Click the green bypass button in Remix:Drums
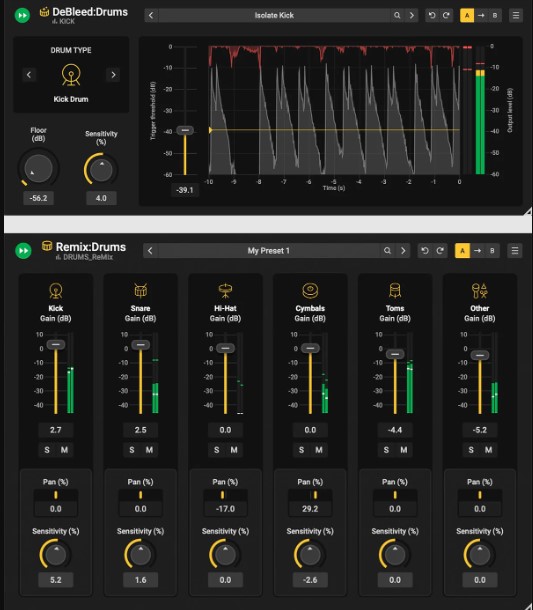The image size is (533, 610). click(23, 251)
